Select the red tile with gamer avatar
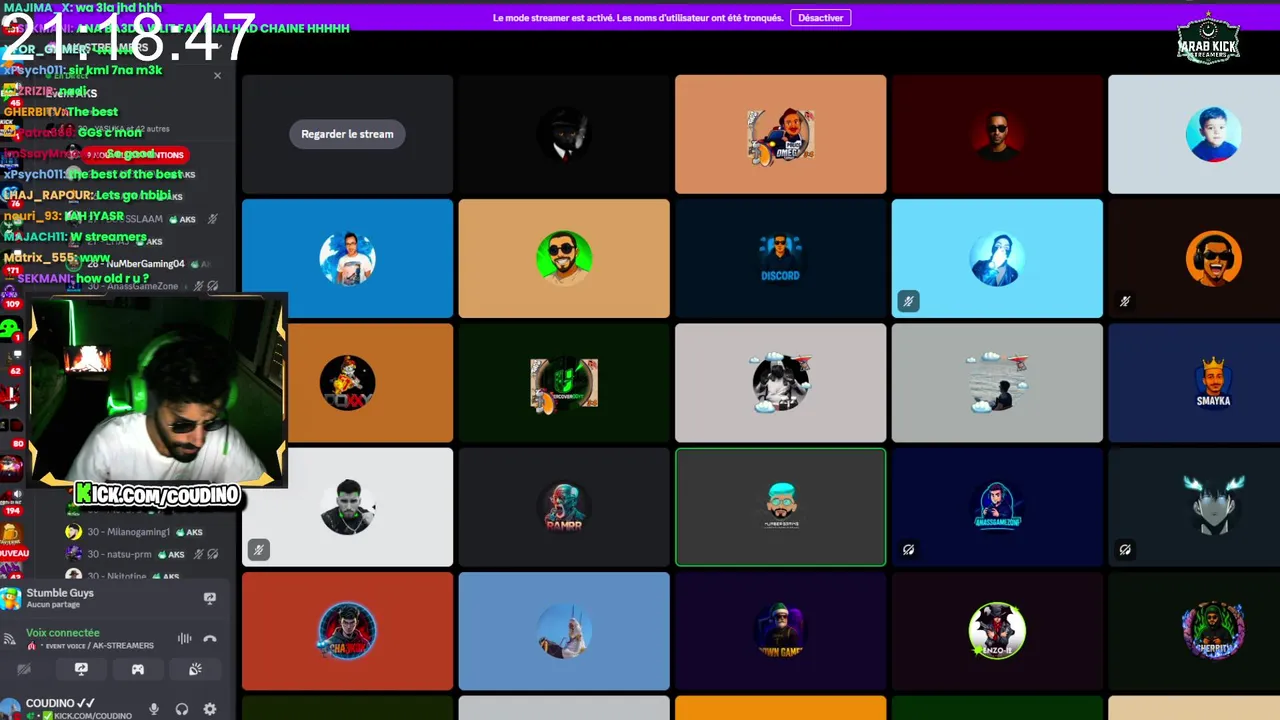The width and height of the screenshot is (1280, 720). pos(347,631)
